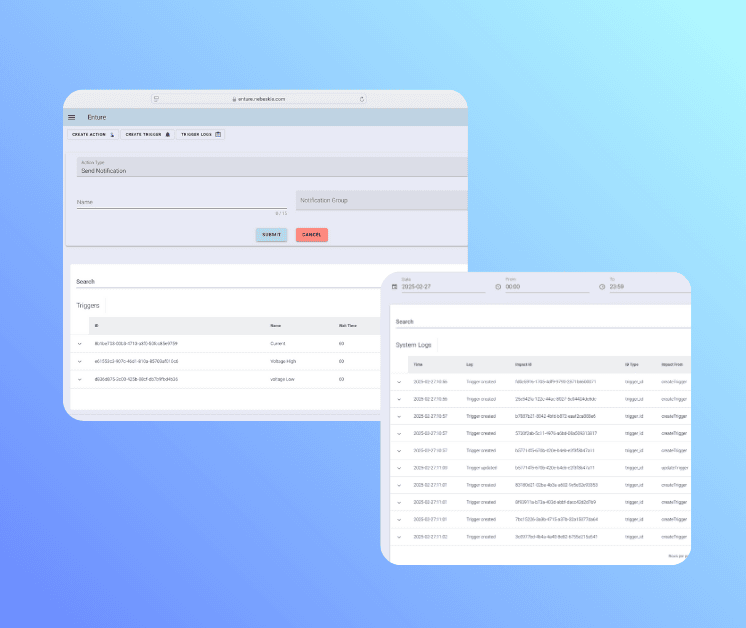
Task: Expand the Current trigger row
Action: pos(79,343)
